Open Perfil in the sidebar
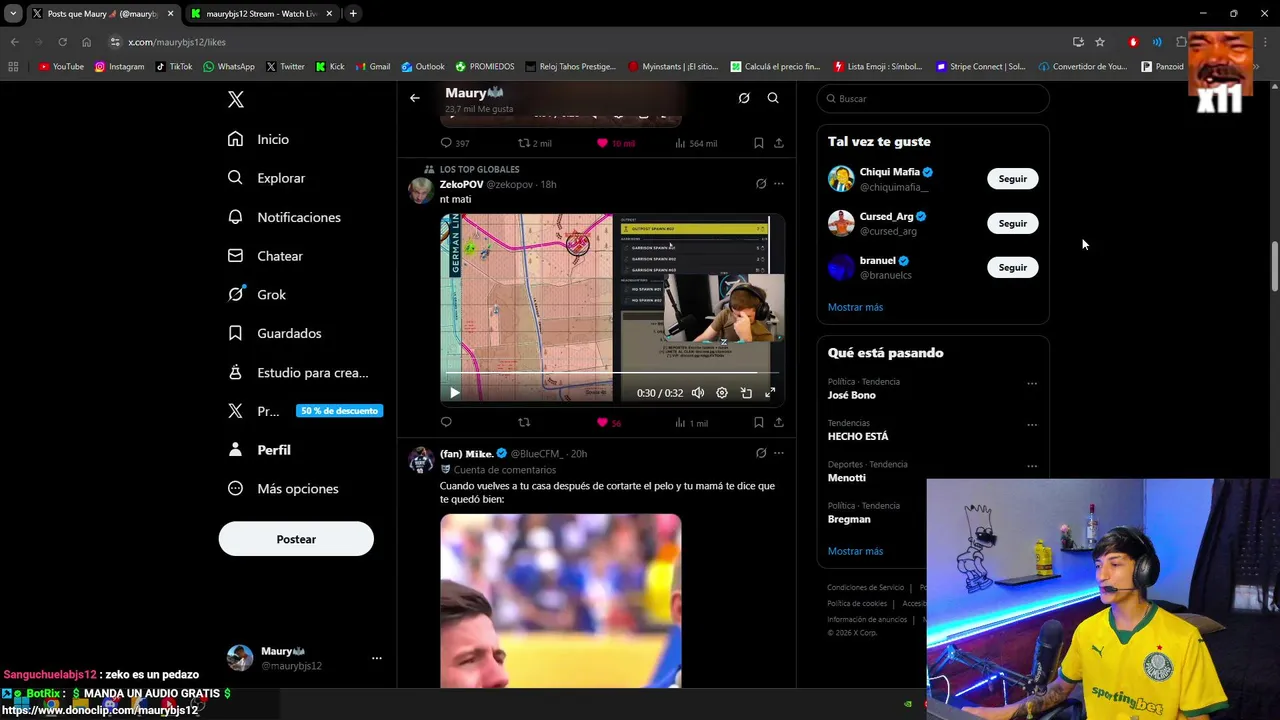This screenshot has width=1280, height=720. tap(259, 450)
